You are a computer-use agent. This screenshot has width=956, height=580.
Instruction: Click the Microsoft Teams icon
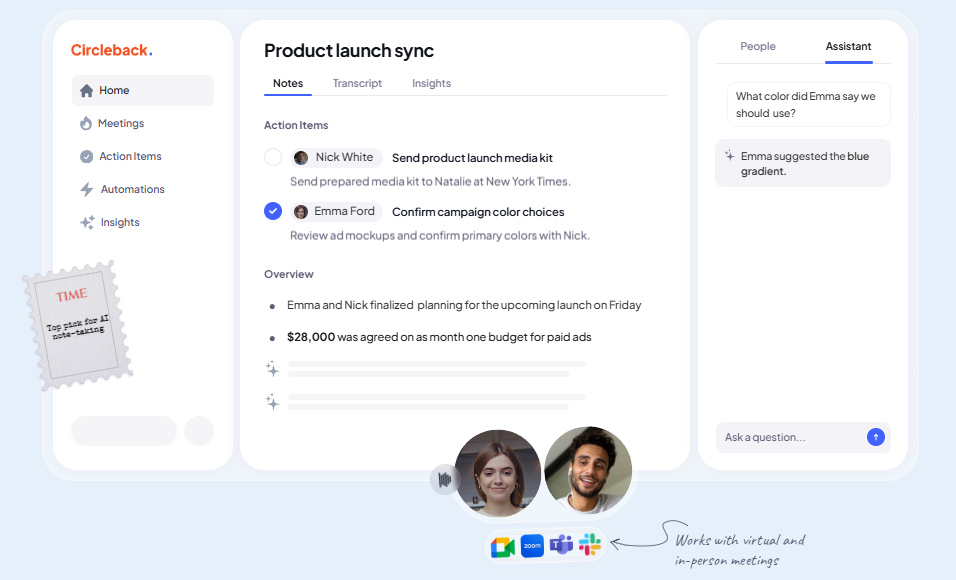[x=561, y=544]
